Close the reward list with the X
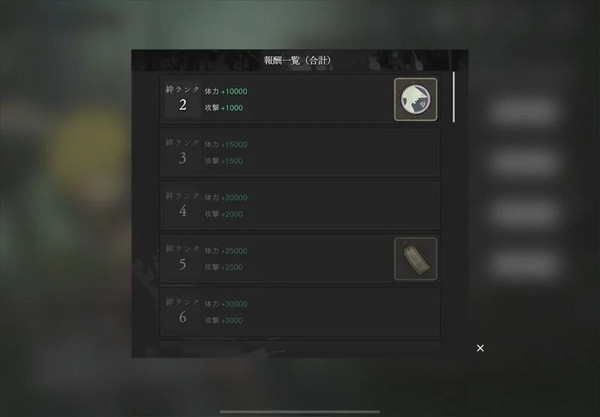The image size is (600, 417). pyautogui.click(x=480, y=348)
